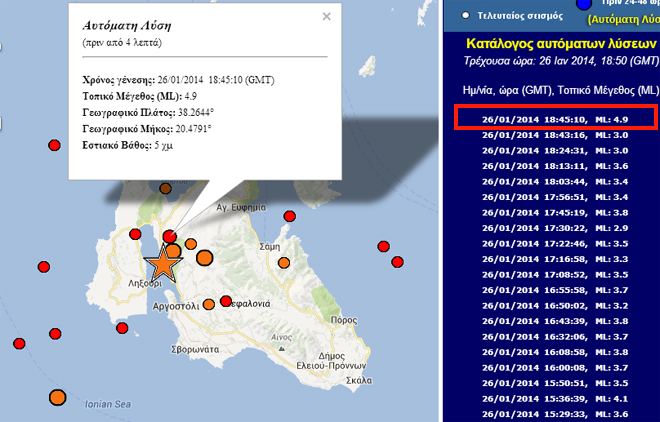Select the 18:43:16 ML 3.0 catalog entry

(554, 134)
